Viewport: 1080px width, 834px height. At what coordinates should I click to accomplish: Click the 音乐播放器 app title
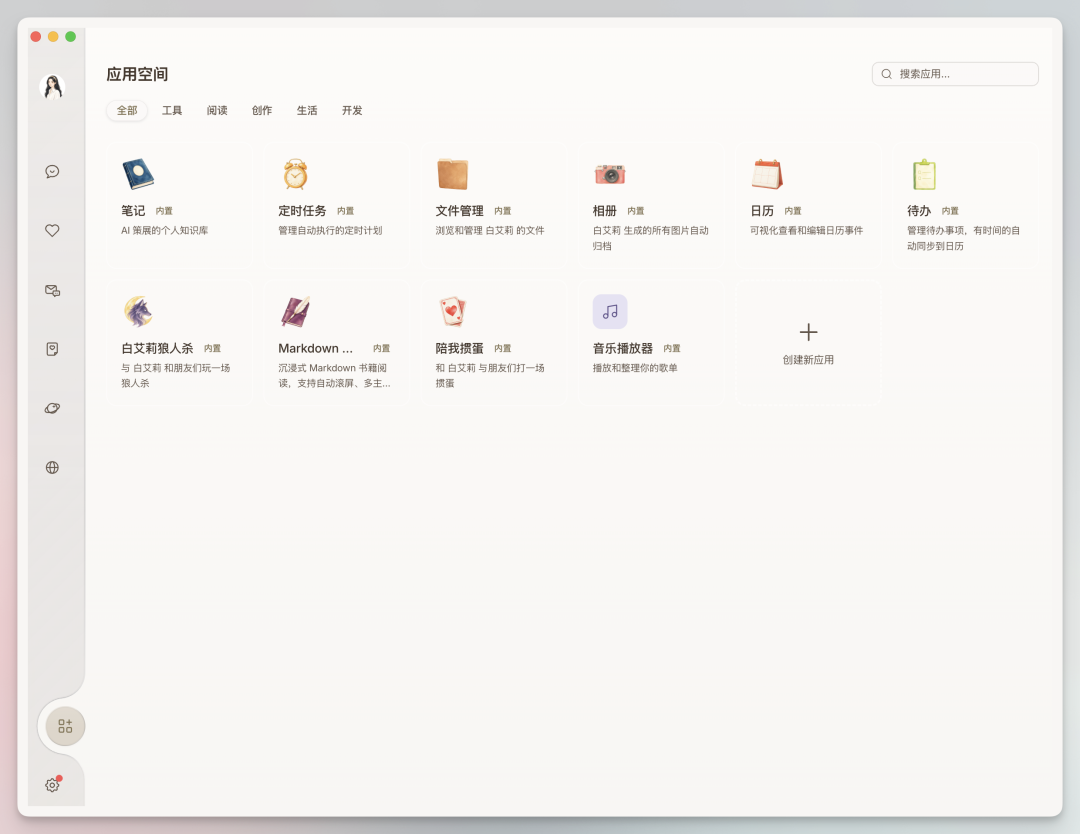[623, 348]
